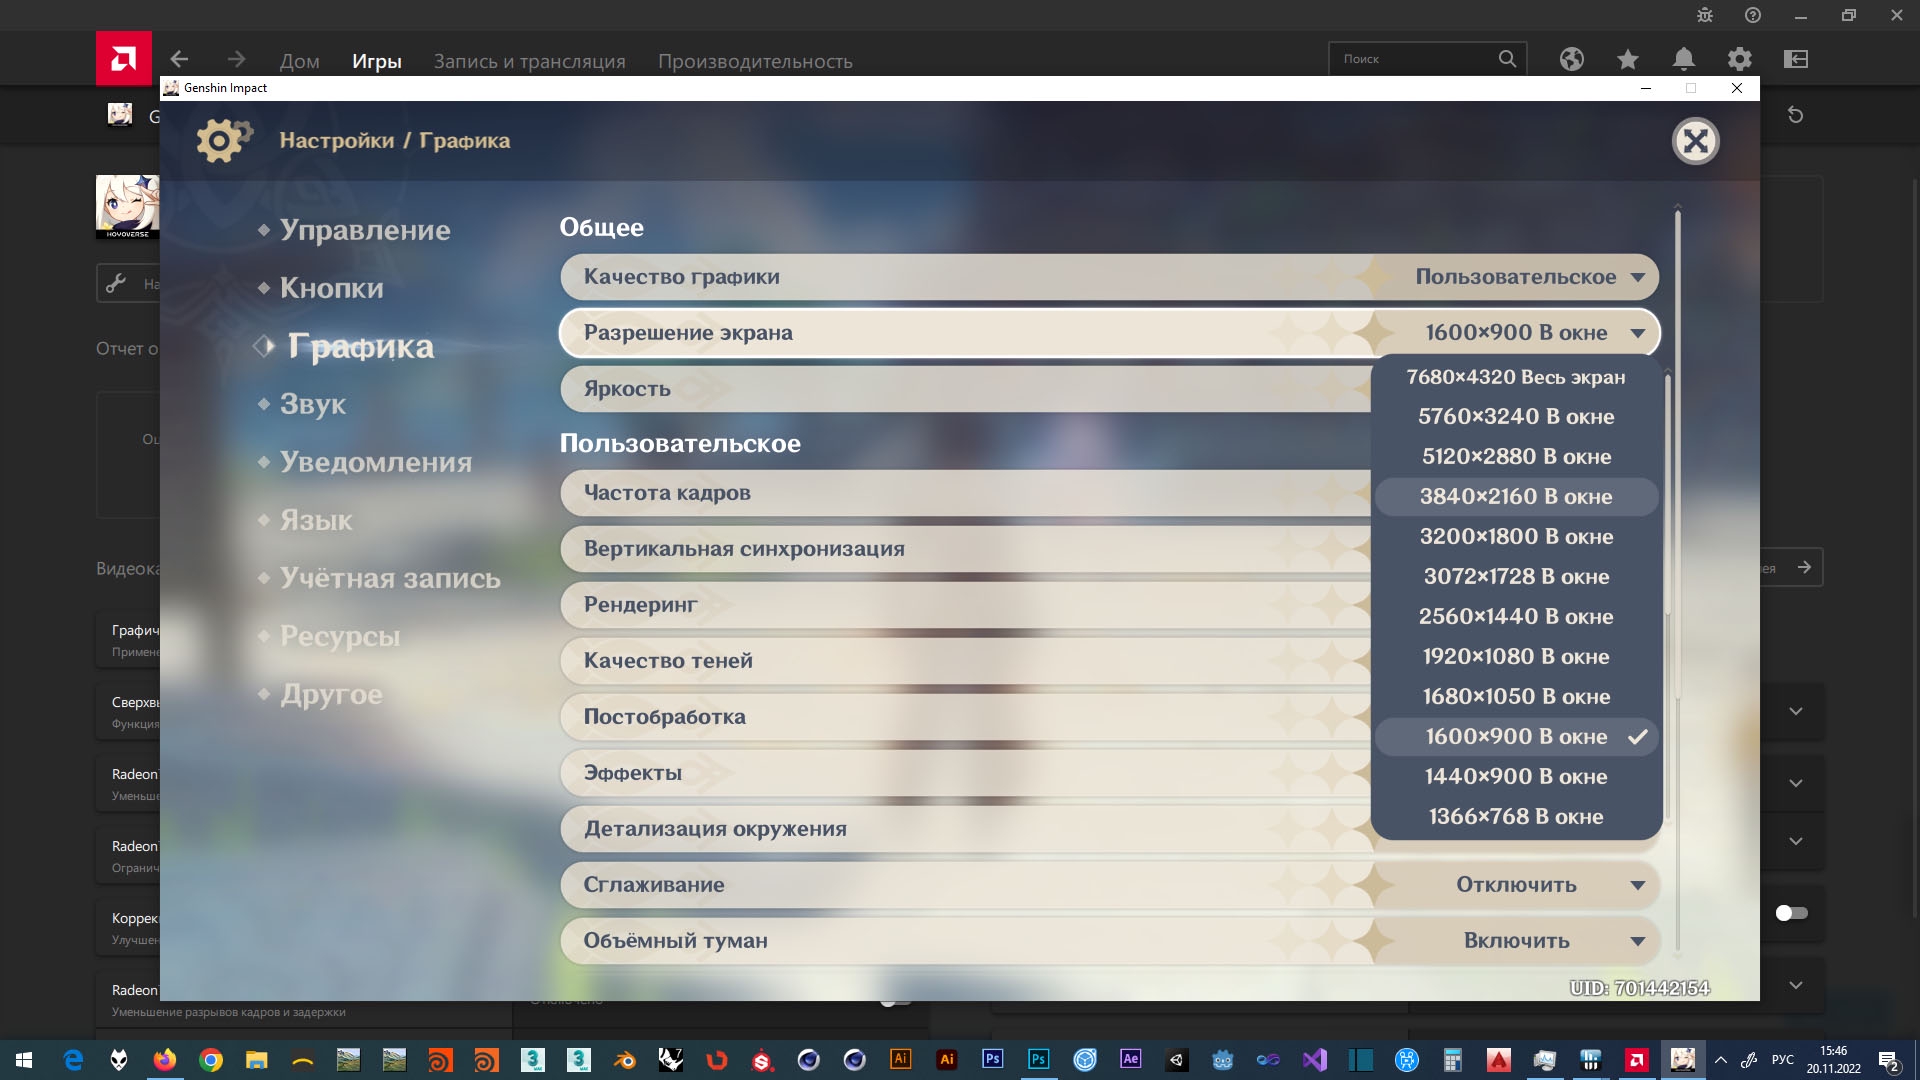Viewport: 1920px width, 1080px height.
Task: Go back with the left arrow button
Action: (179, 59)
